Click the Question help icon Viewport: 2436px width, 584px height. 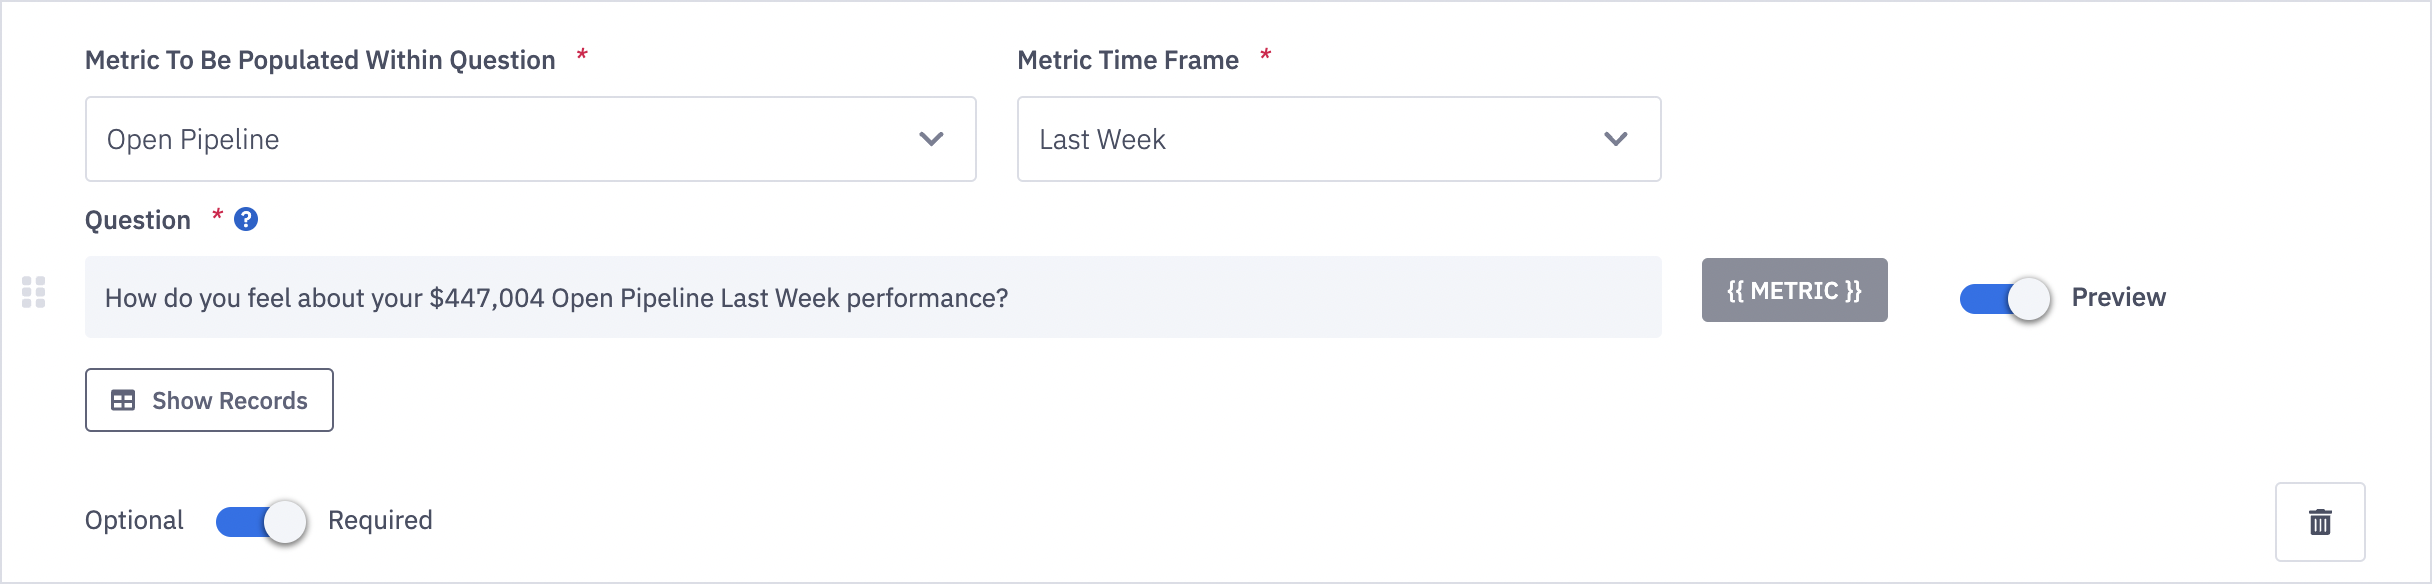[245, 220]
